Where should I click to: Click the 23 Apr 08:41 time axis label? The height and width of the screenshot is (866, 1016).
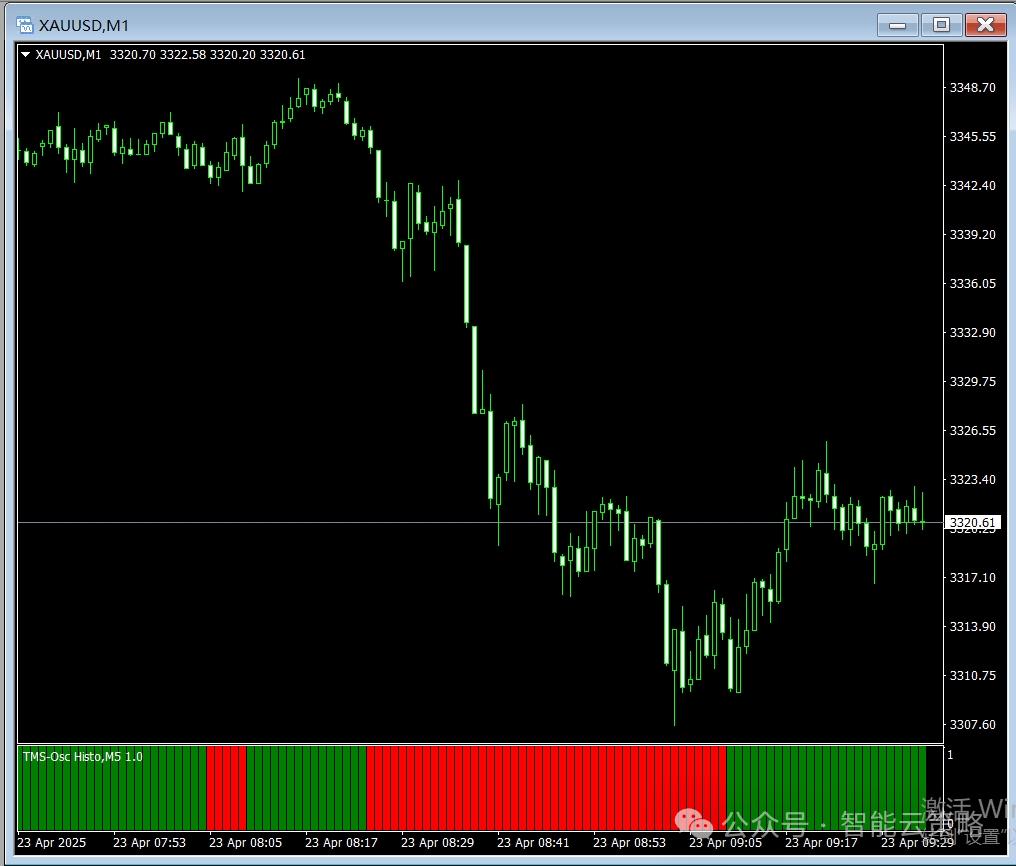[x=533, y=843]
